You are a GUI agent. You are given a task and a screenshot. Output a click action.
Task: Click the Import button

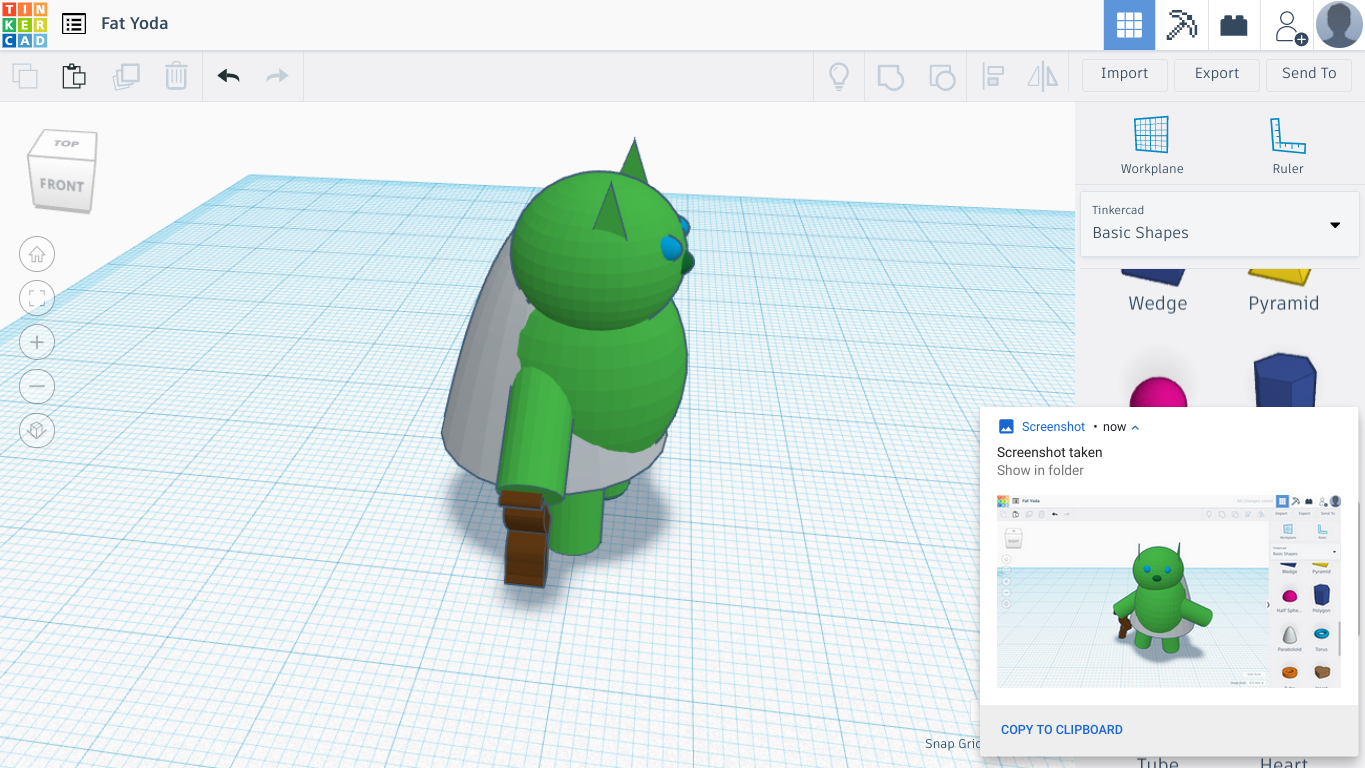(1124, 74)
